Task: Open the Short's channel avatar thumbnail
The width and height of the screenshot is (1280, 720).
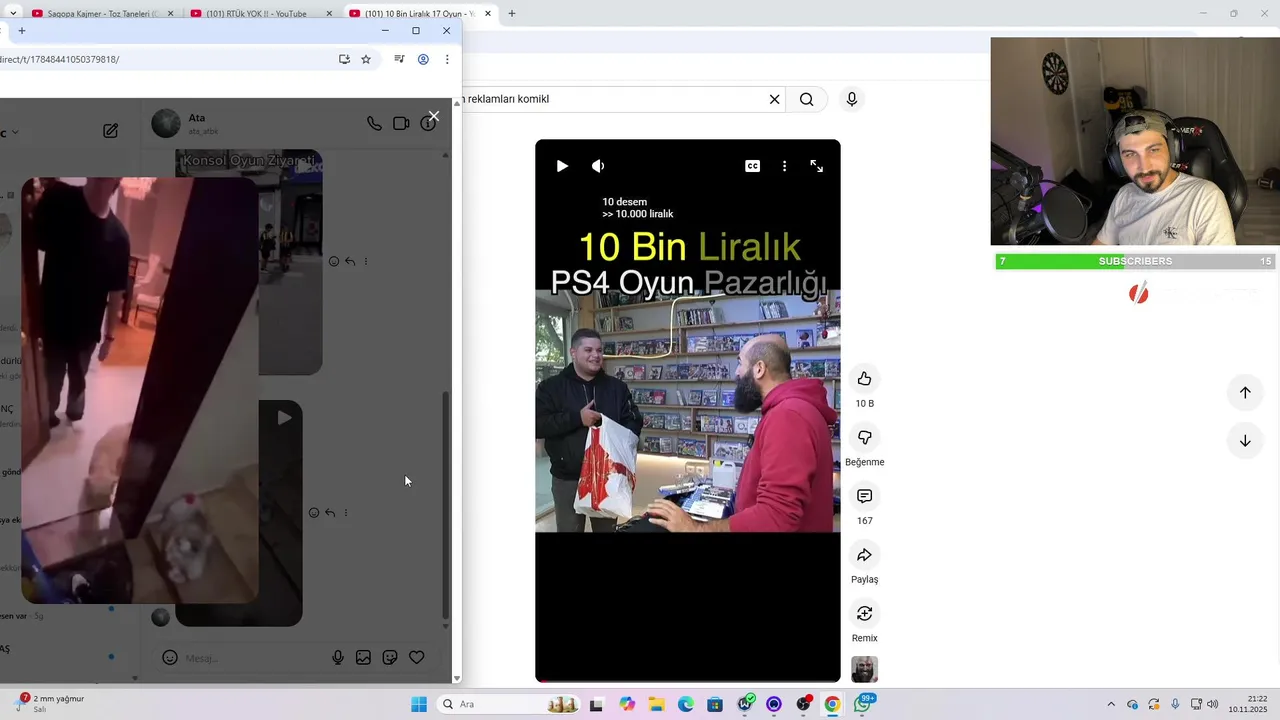Action: (x=864, y=669)
